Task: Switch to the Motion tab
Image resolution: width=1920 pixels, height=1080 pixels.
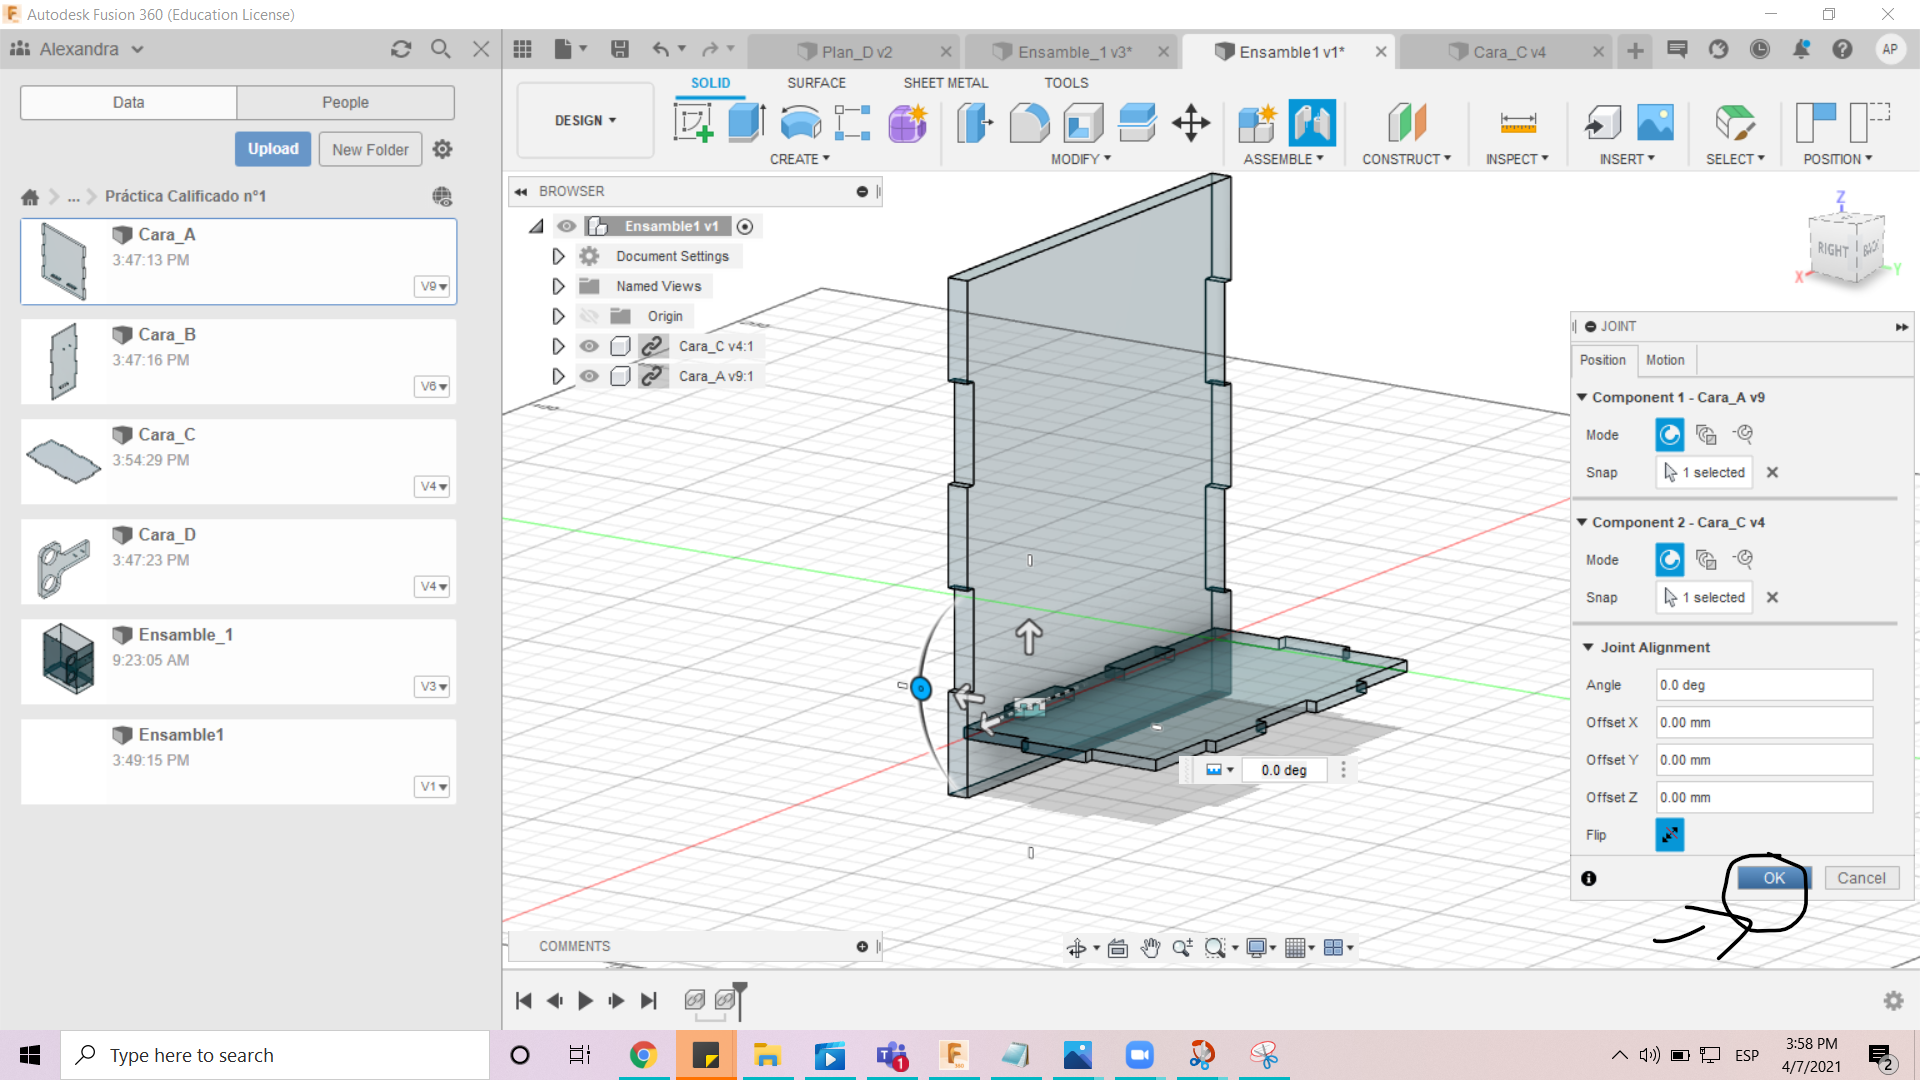Action: tap(1665, 359)
